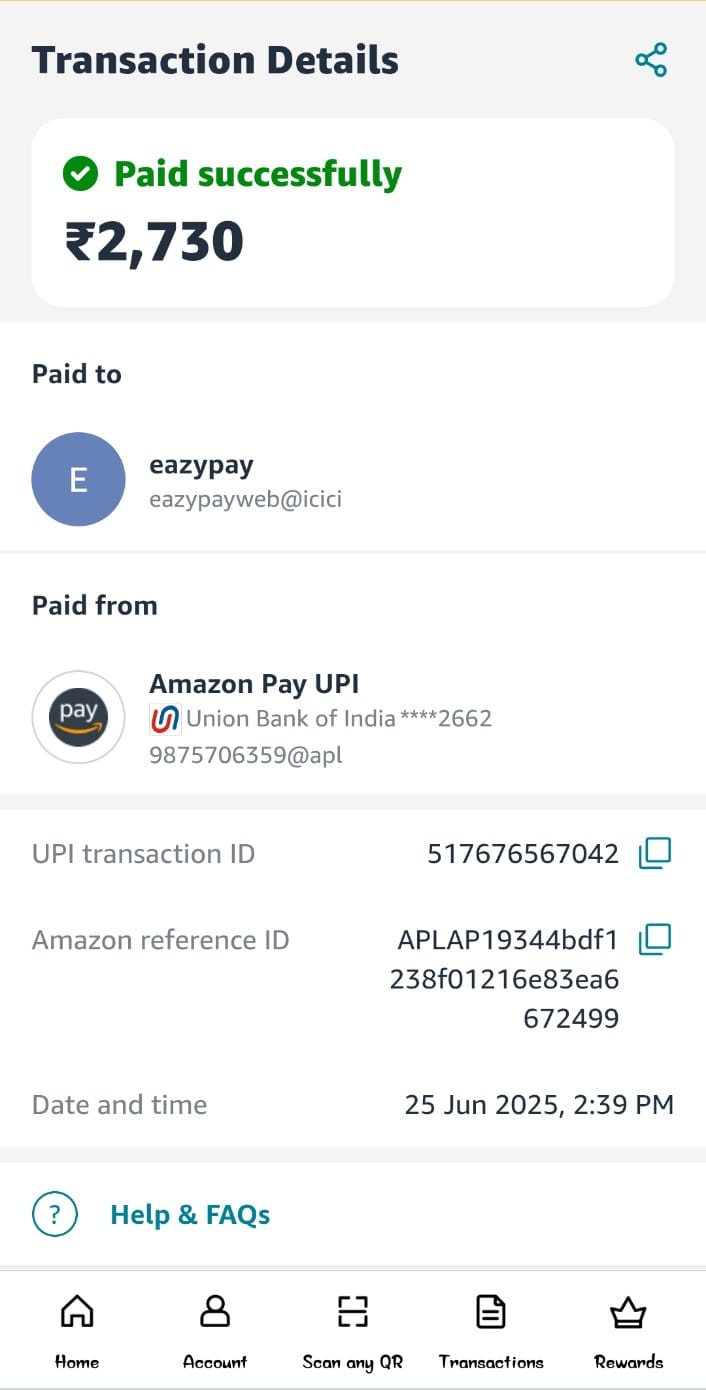Select the eazypayweb@icici UPI address
The image size is (706, 1390).
click(245, 499)
